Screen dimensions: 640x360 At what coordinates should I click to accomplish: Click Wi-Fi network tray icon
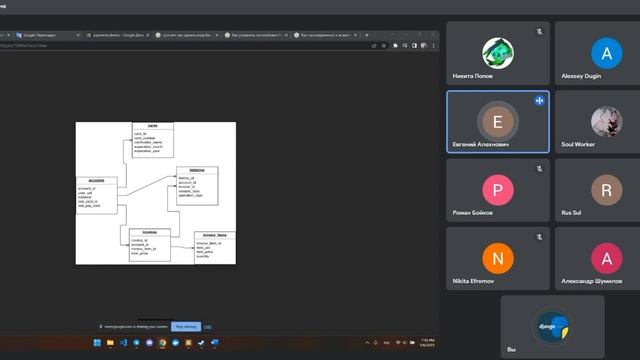[x=398, y=343]
